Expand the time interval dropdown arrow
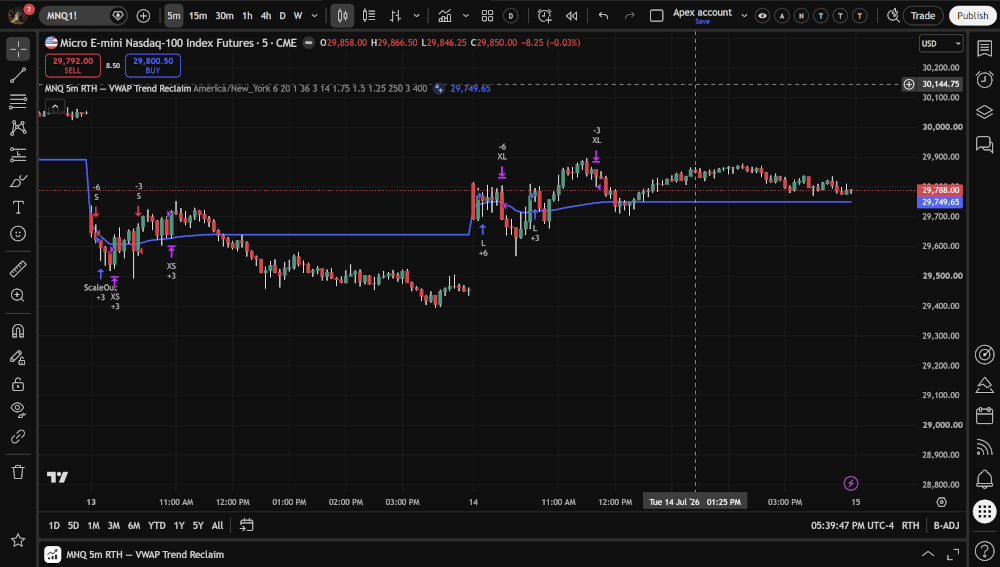This screenshot has height=567, width=1000. click(314, 16)
